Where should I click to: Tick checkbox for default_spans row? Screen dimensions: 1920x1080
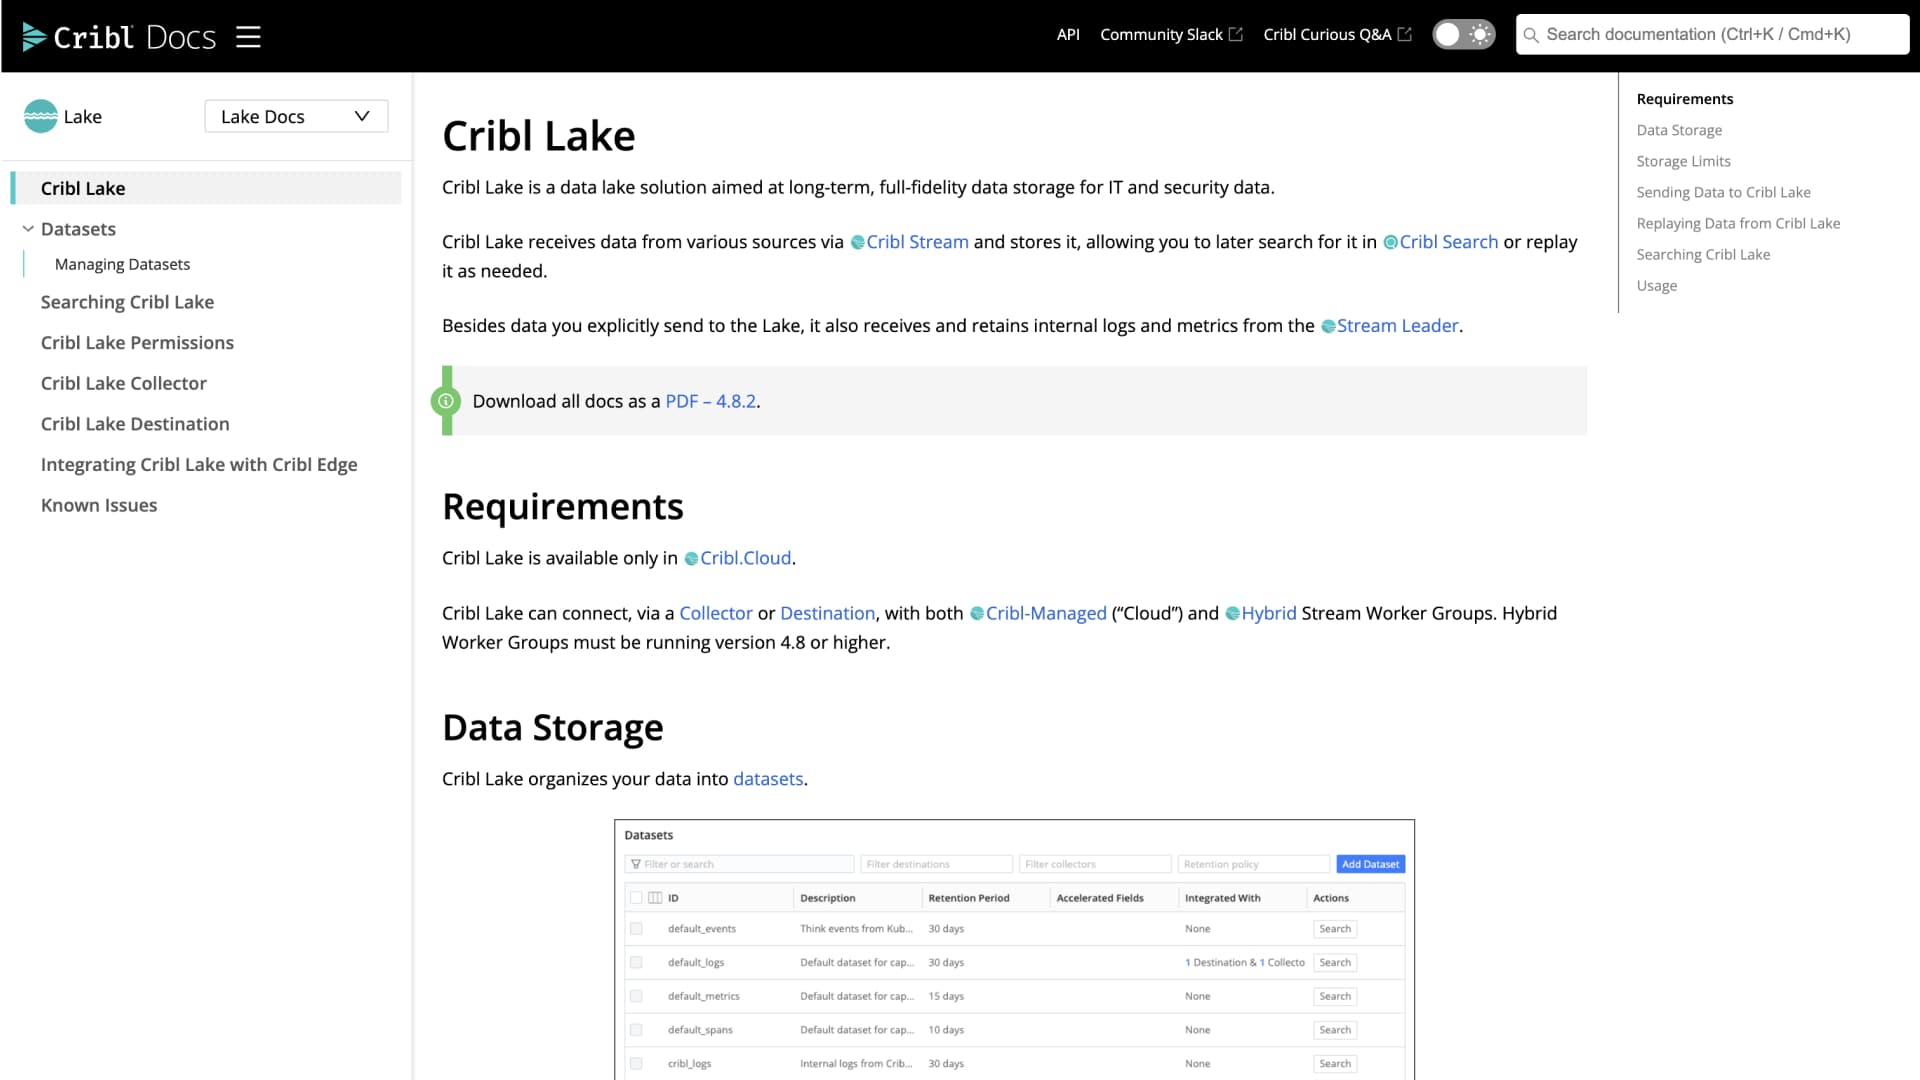636,1030
